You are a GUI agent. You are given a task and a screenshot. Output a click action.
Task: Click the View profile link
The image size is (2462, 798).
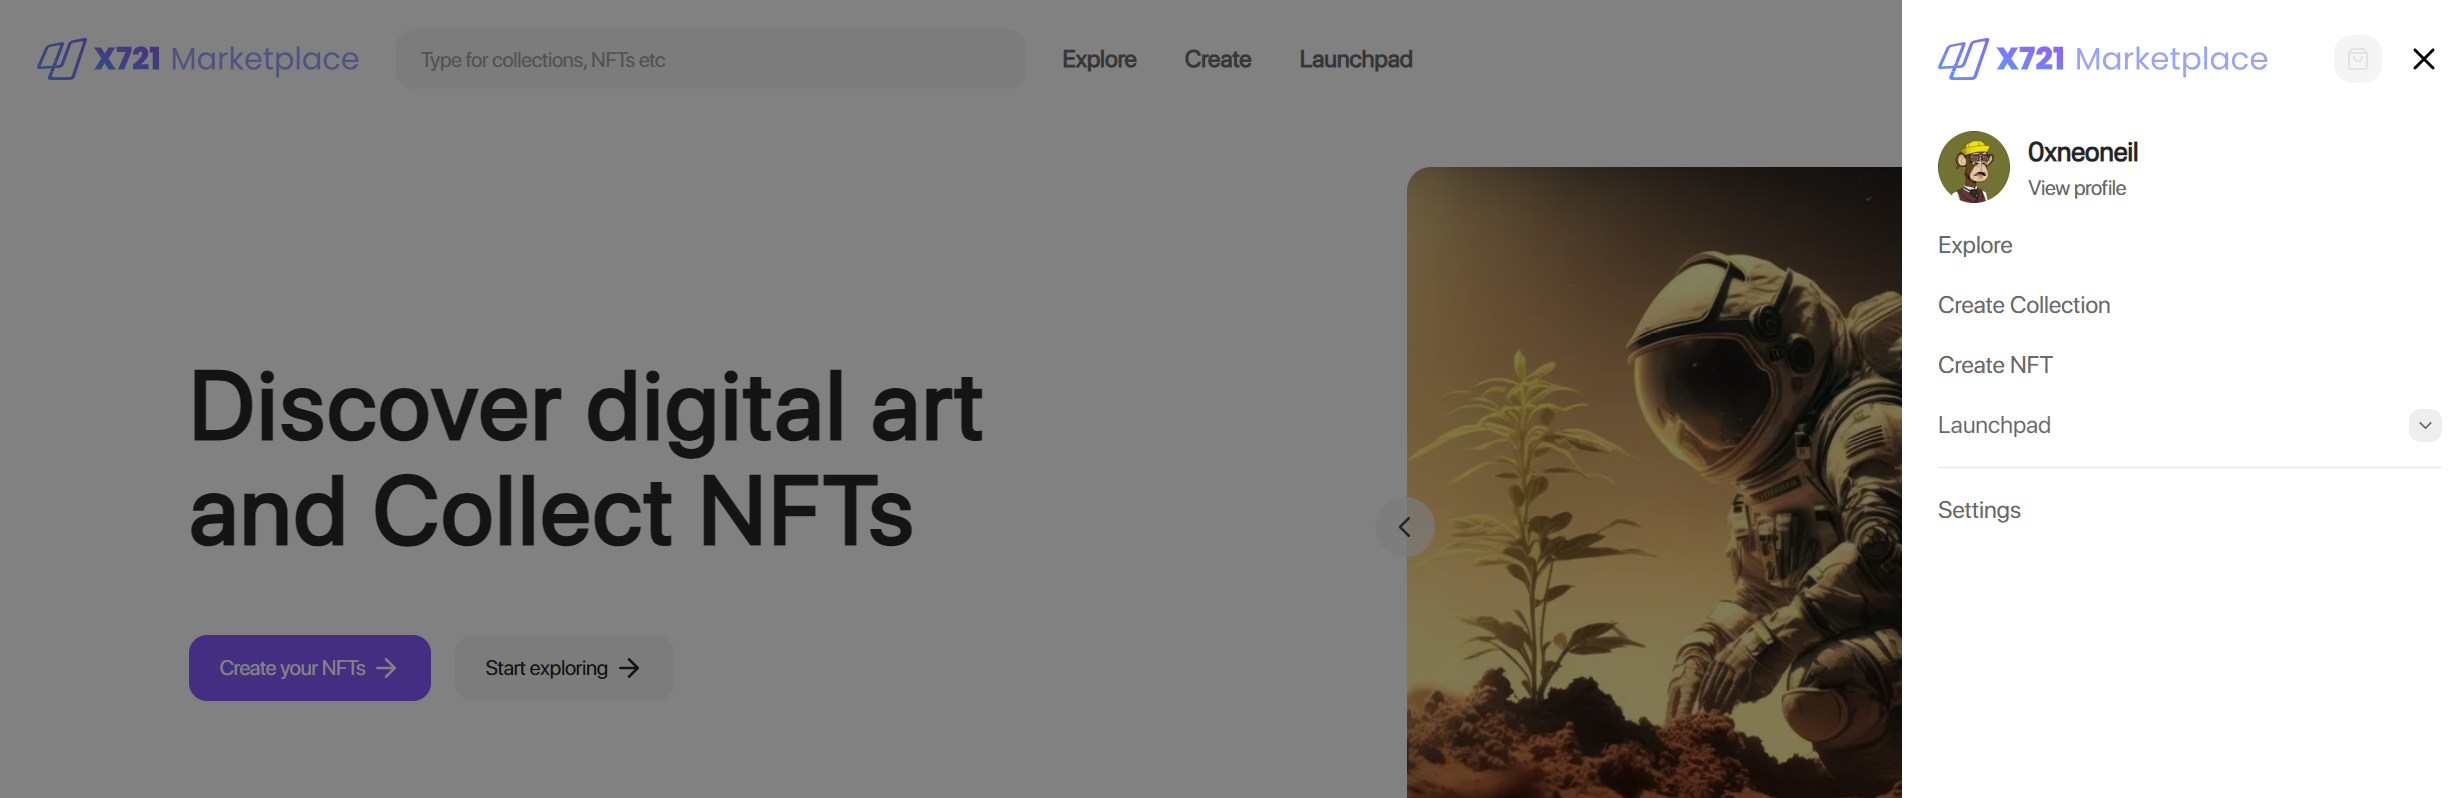(x=2076, y=188)
